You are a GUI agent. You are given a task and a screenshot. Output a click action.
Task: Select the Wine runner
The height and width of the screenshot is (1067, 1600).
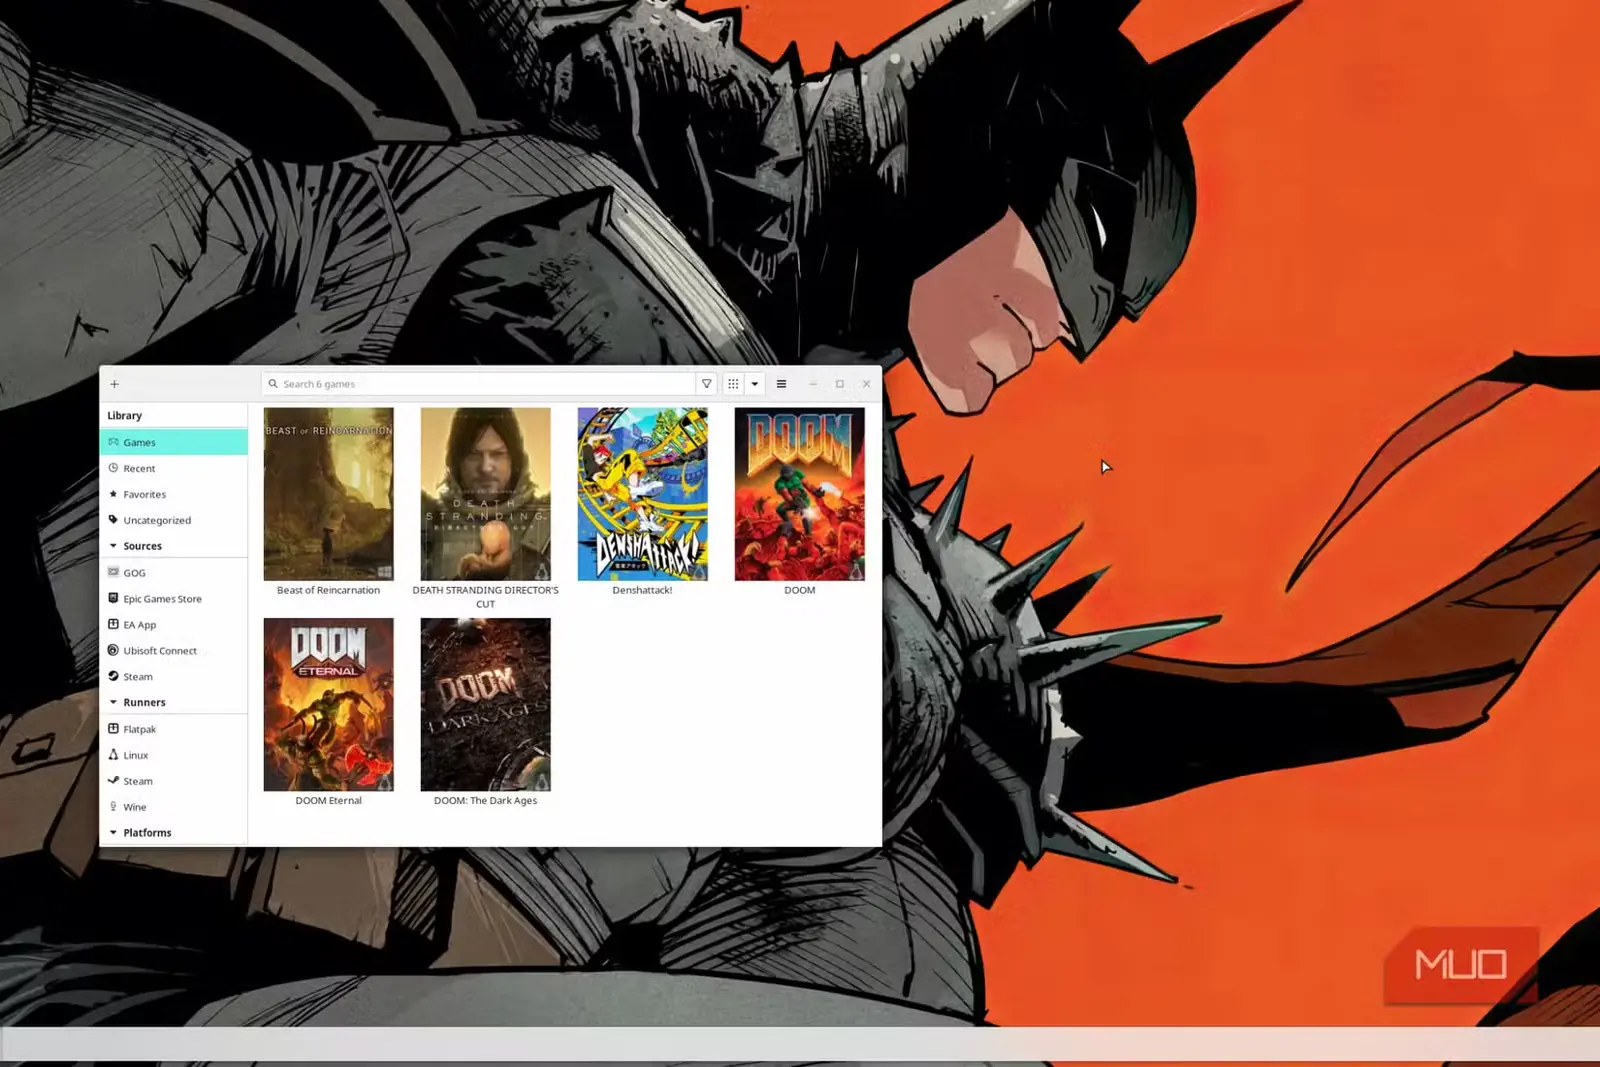(x=174, y=807)
